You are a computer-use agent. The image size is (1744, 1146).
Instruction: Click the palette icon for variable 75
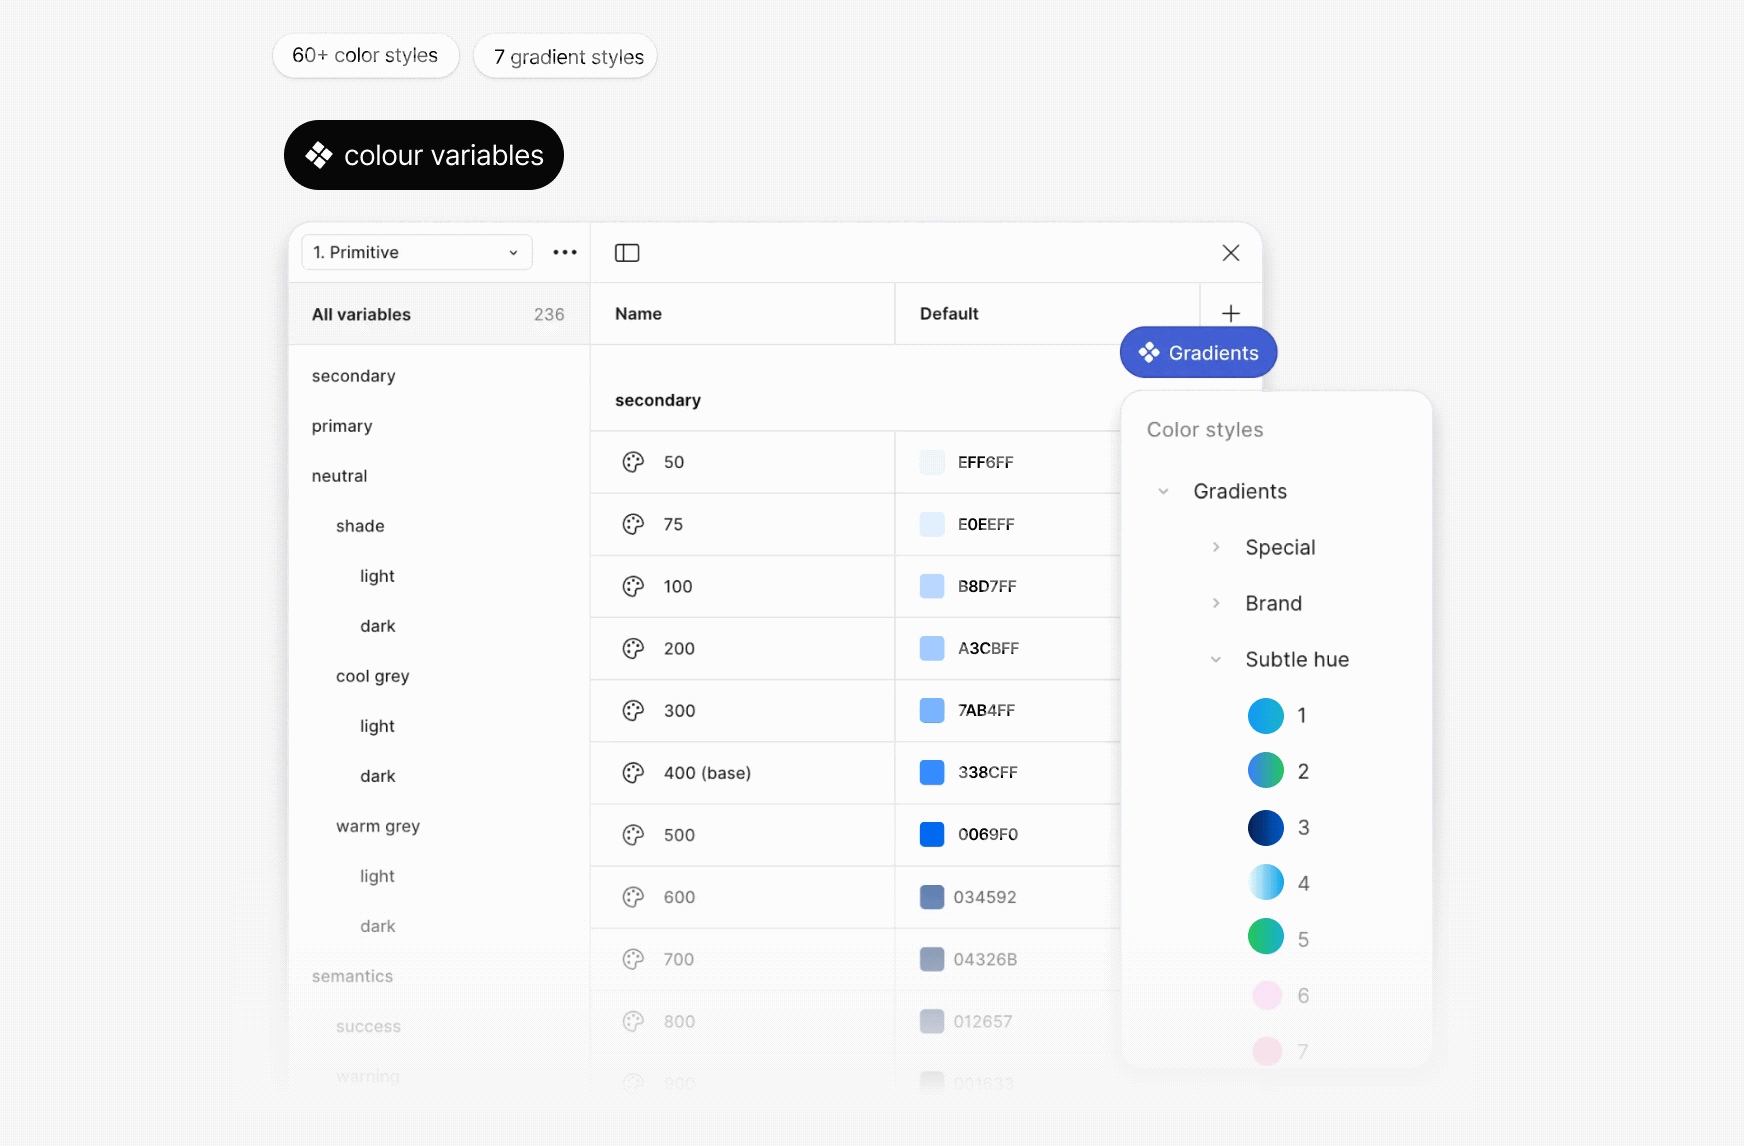click(633, 524)
